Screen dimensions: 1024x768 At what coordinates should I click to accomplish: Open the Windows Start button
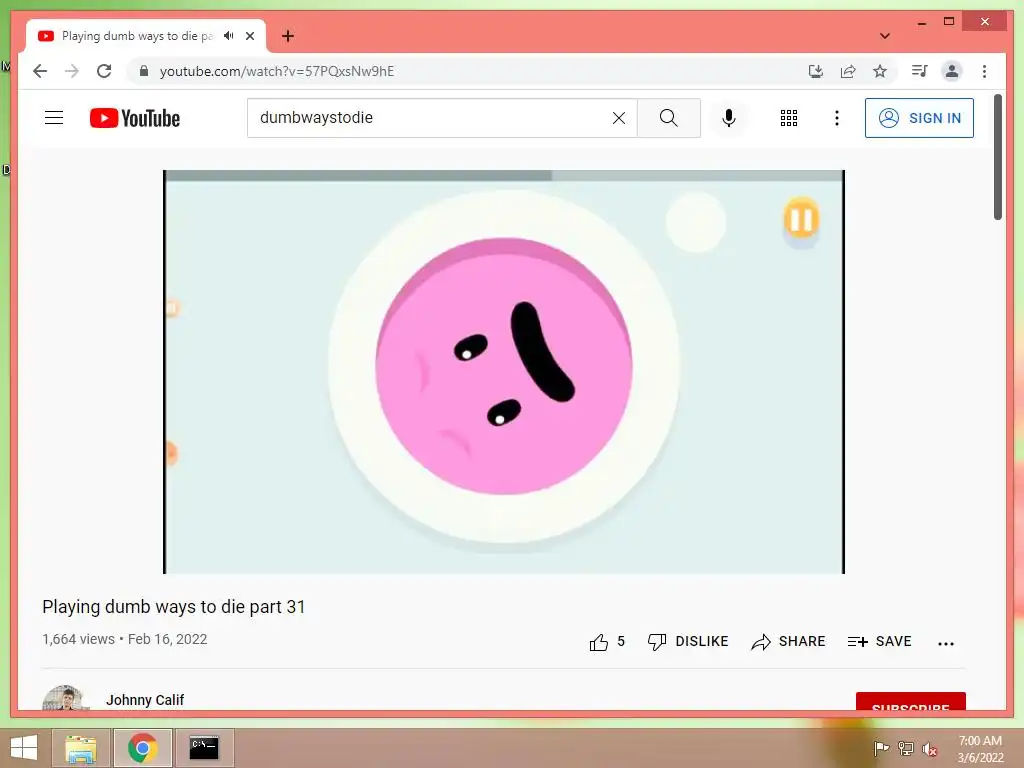coord(24,748)
